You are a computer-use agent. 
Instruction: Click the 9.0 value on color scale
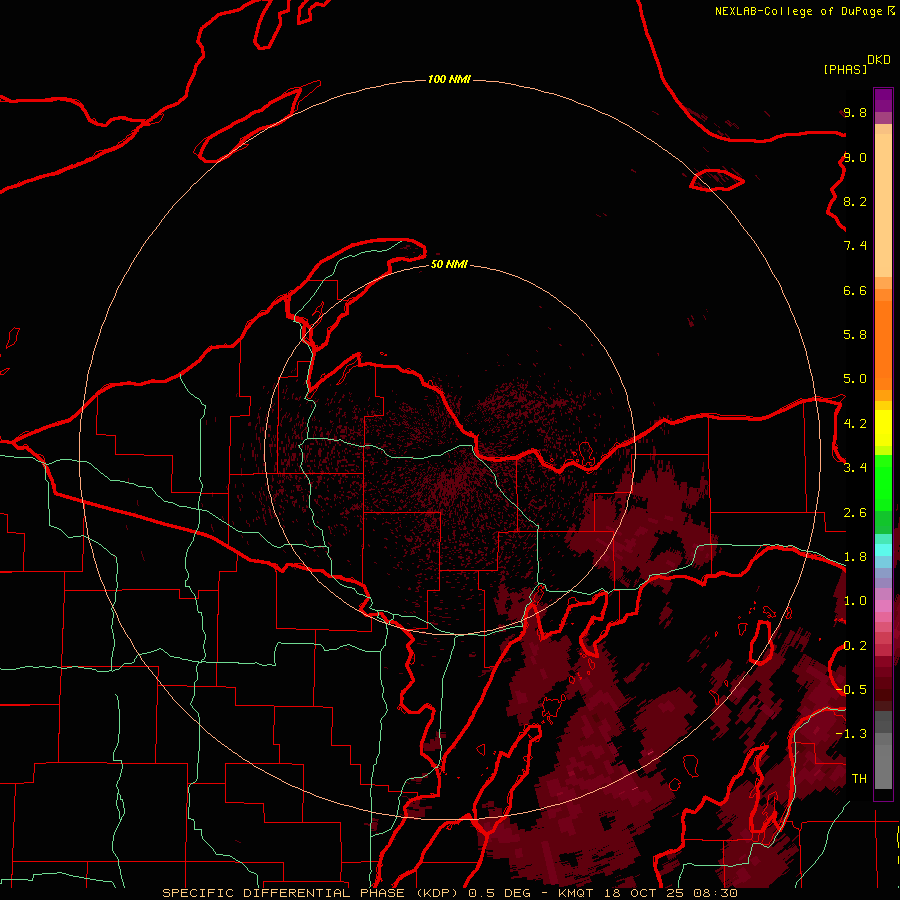855,157
